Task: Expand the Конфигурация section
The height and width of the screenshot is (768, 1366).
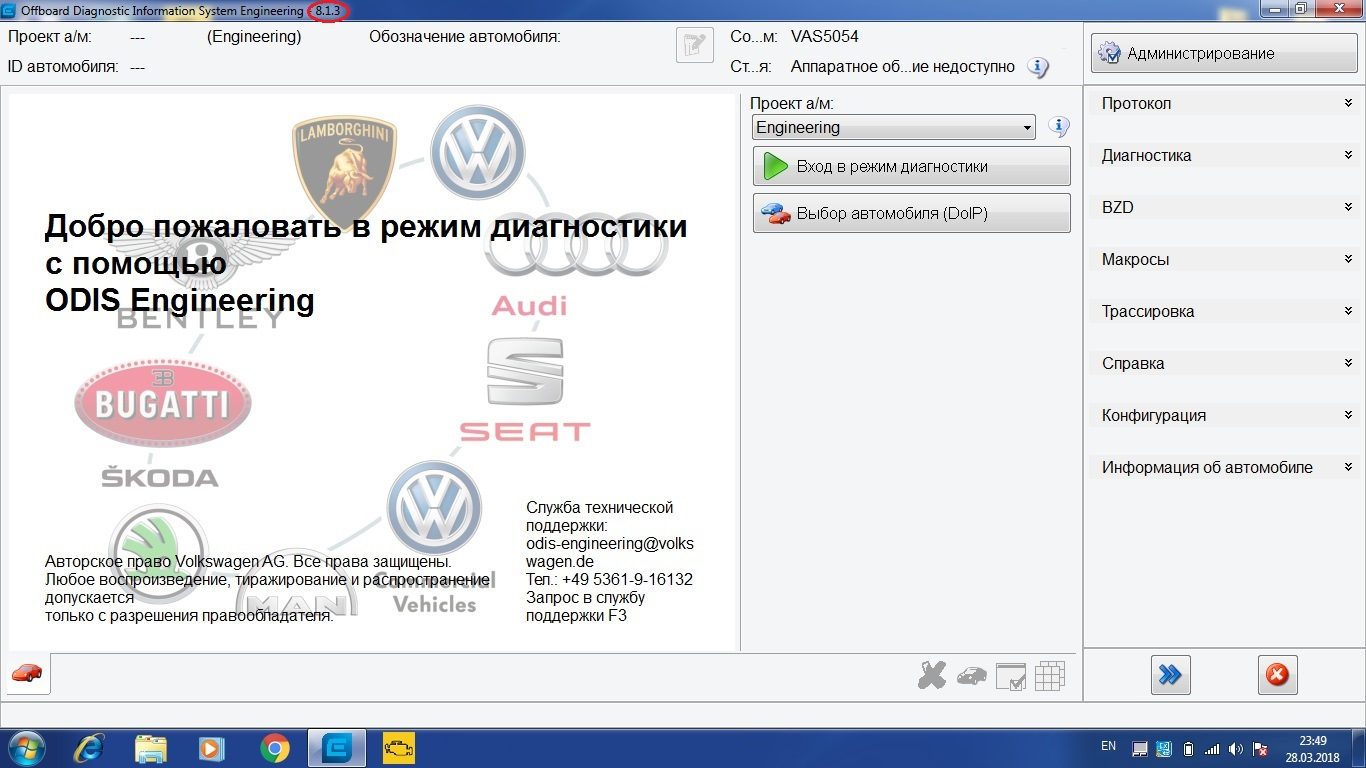Action: click(1224, 415)
